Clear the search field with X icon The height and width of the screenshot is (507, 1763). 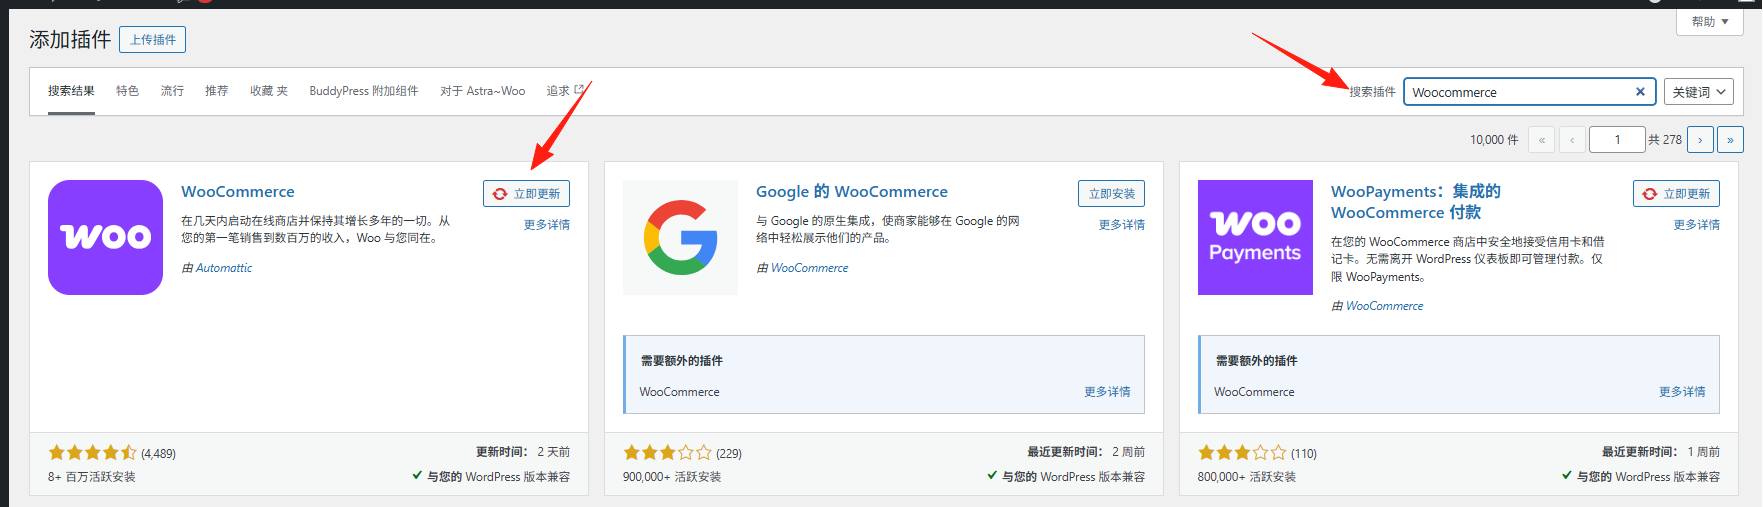1640,92
